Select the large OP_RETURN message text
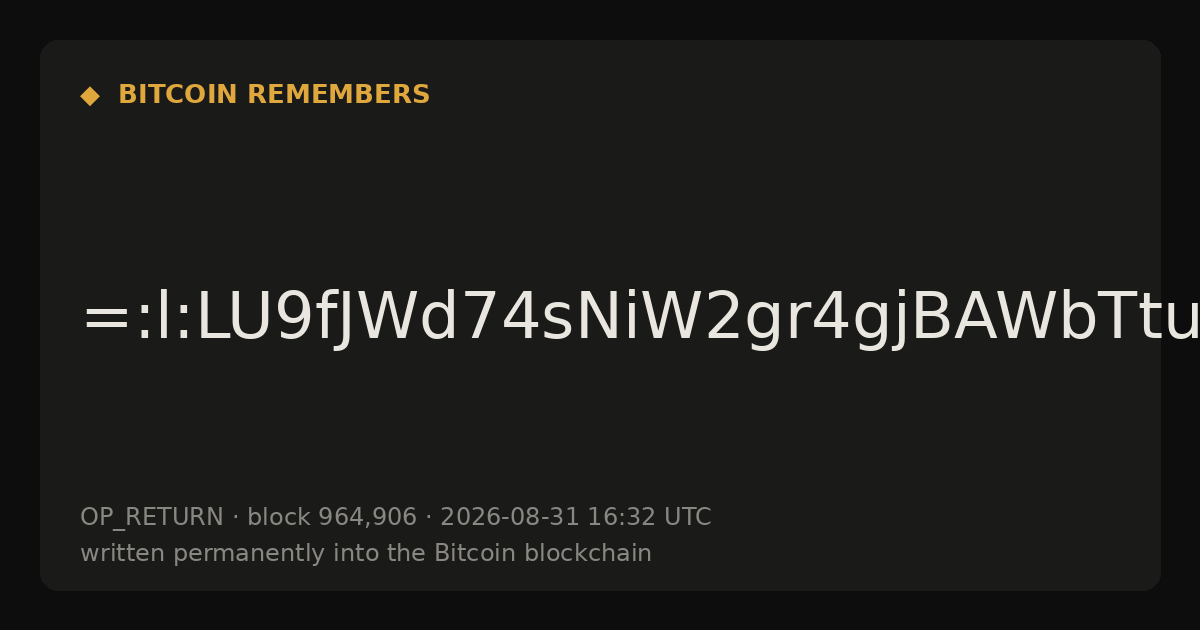1200x630 pixels. 640,320
